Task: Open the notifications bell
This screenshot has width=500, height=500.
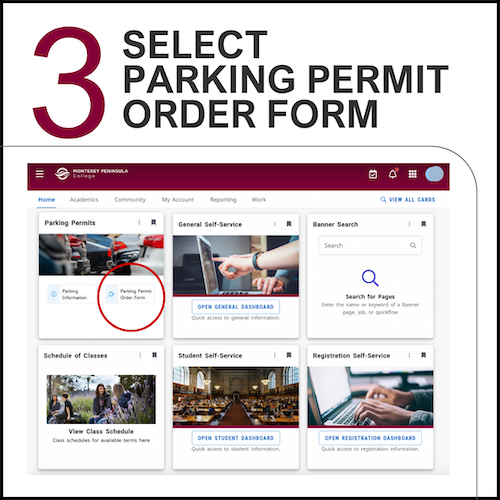Action: [x=393, y=174]
